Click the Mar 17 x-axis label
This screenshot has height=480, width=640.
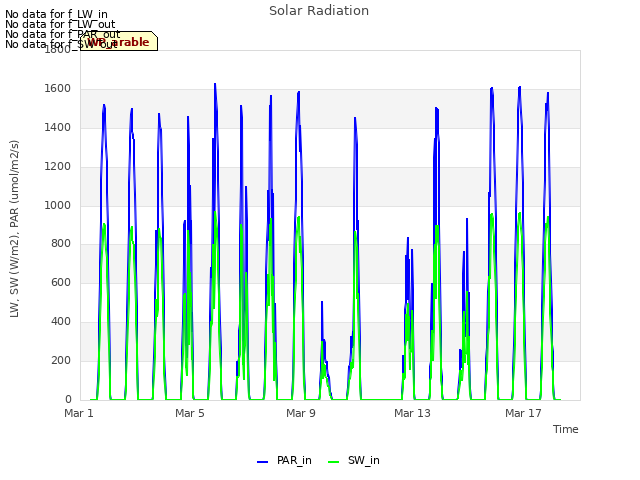click(523, 413)
